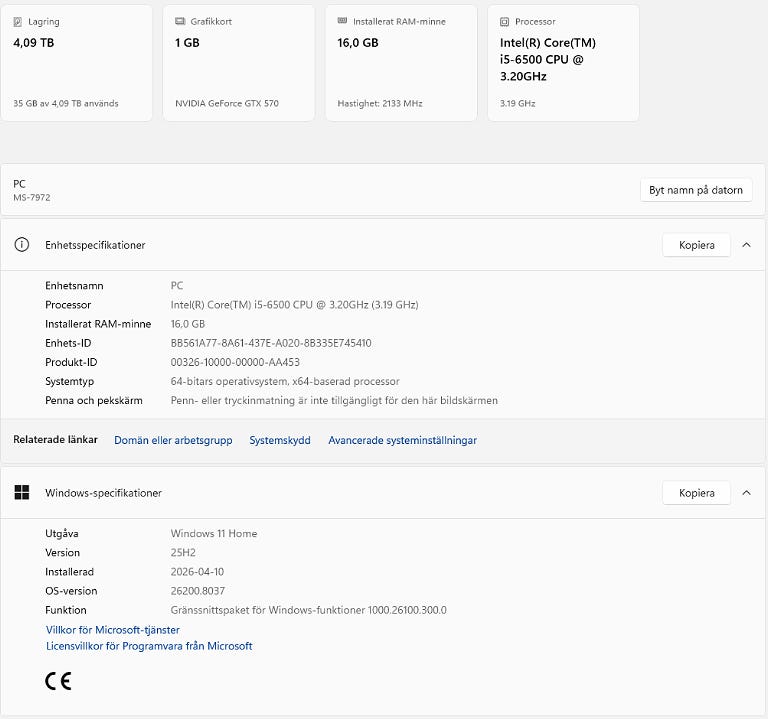
Task: Open the Systemskydd link
Action: 280,440
